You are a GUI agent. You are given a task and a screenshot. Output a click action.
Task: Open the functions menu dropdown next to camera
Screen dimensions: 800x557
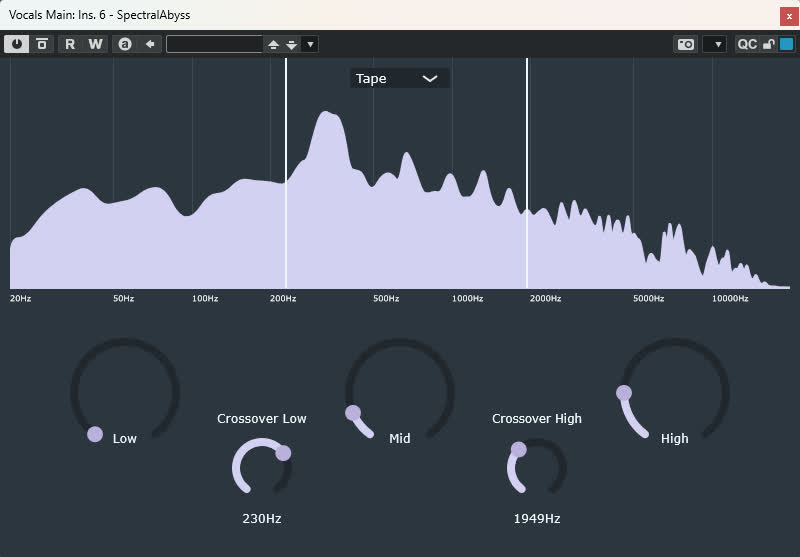point(715,44)
